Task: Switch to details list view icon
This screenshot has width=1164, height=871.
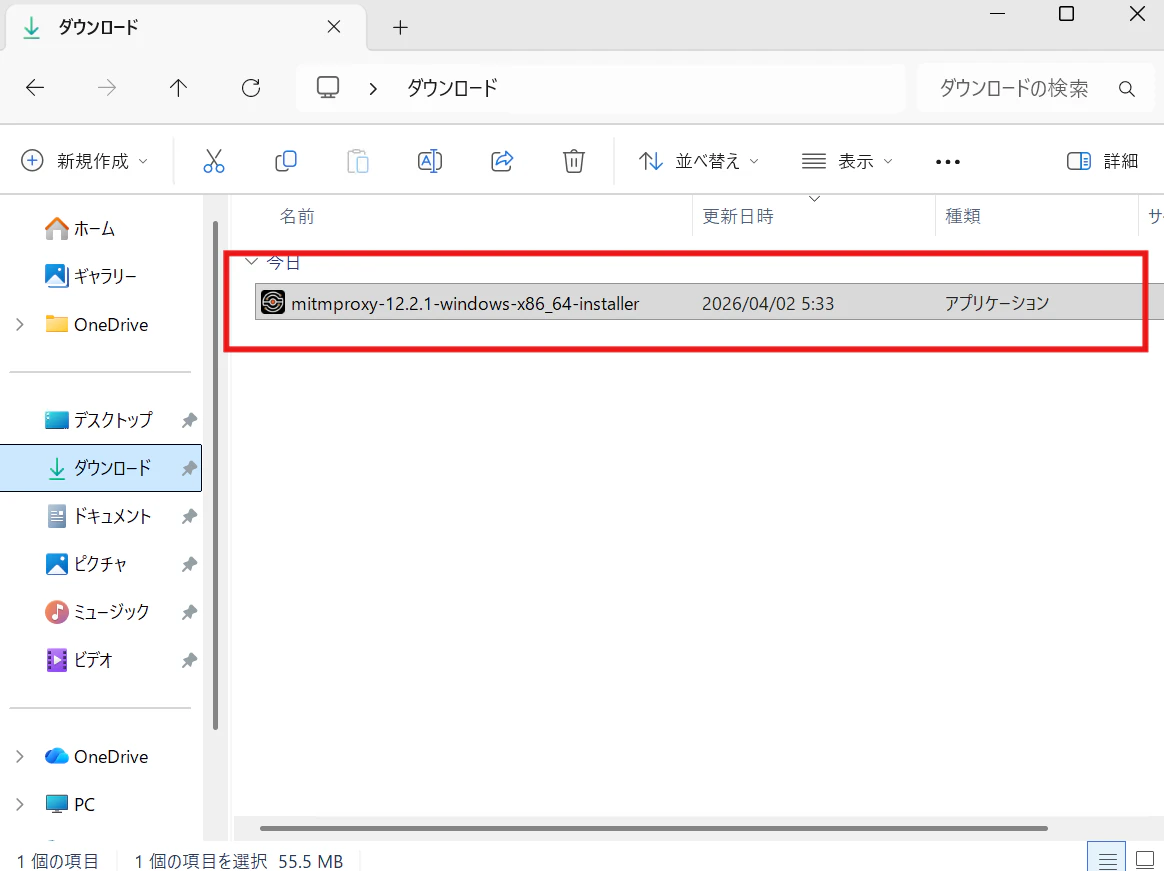Action: tap(1107, 860)
